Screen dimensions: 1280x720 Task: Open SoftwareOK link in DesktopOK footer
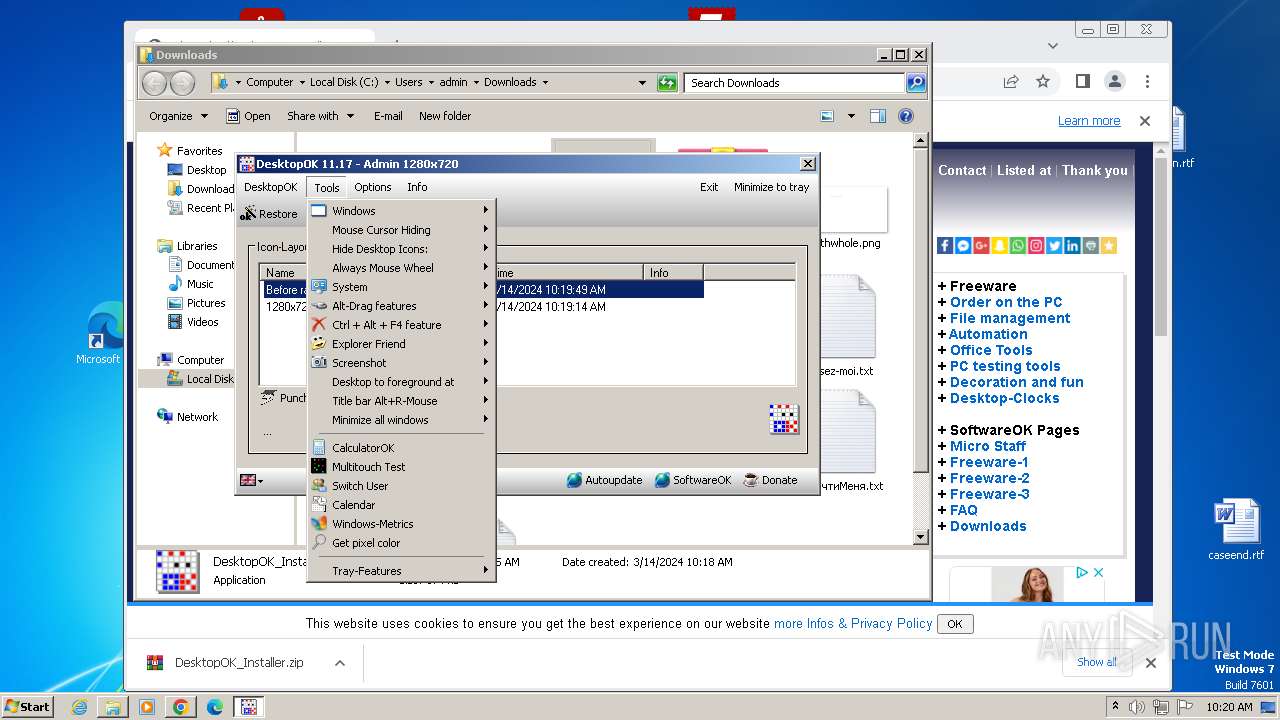click(x=692, y=480)
